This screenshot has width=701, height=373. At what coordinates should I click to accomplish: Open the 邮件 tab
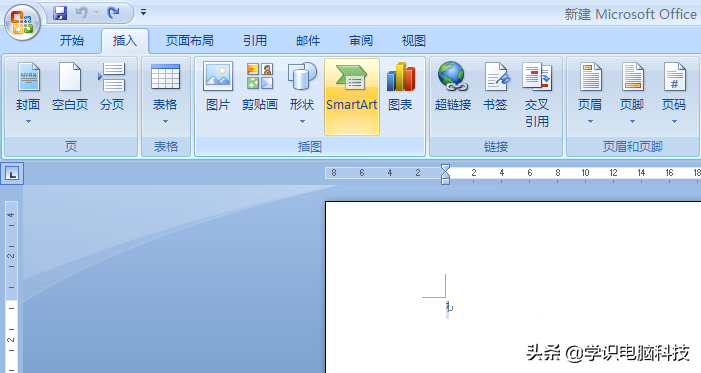click(308, 41)
